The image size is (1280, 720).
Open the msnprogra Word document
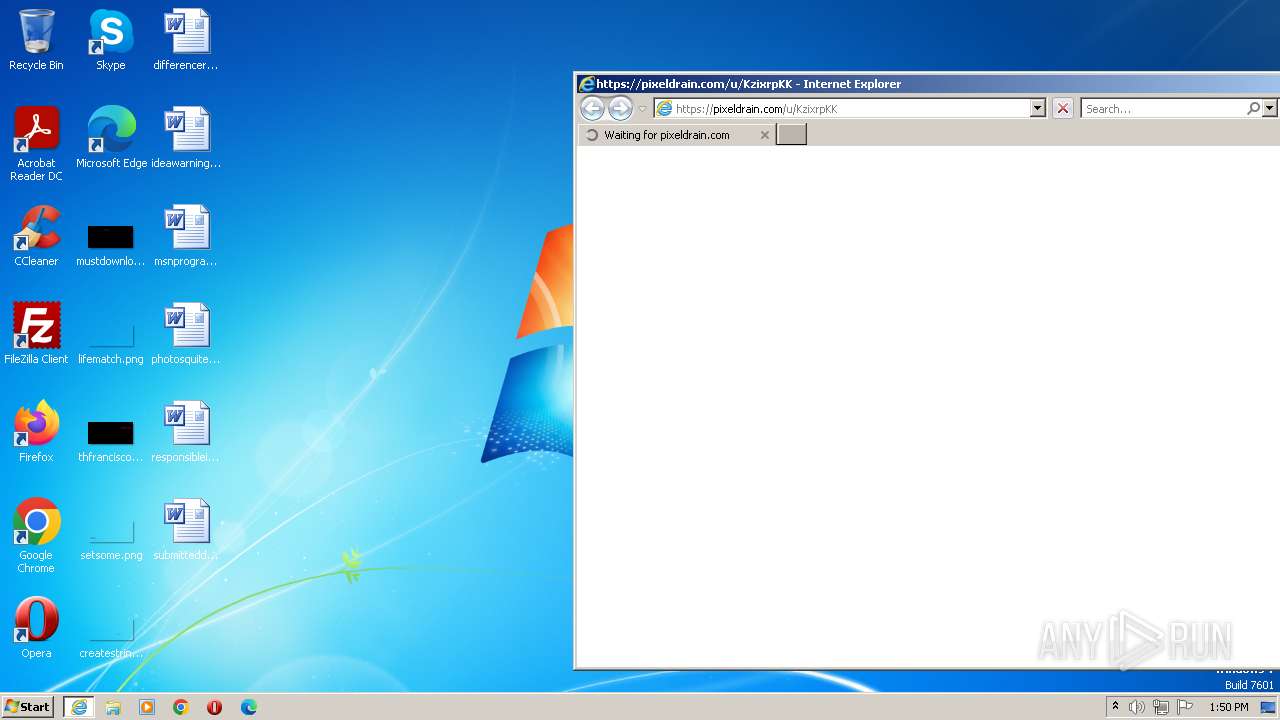coord(186,236)
